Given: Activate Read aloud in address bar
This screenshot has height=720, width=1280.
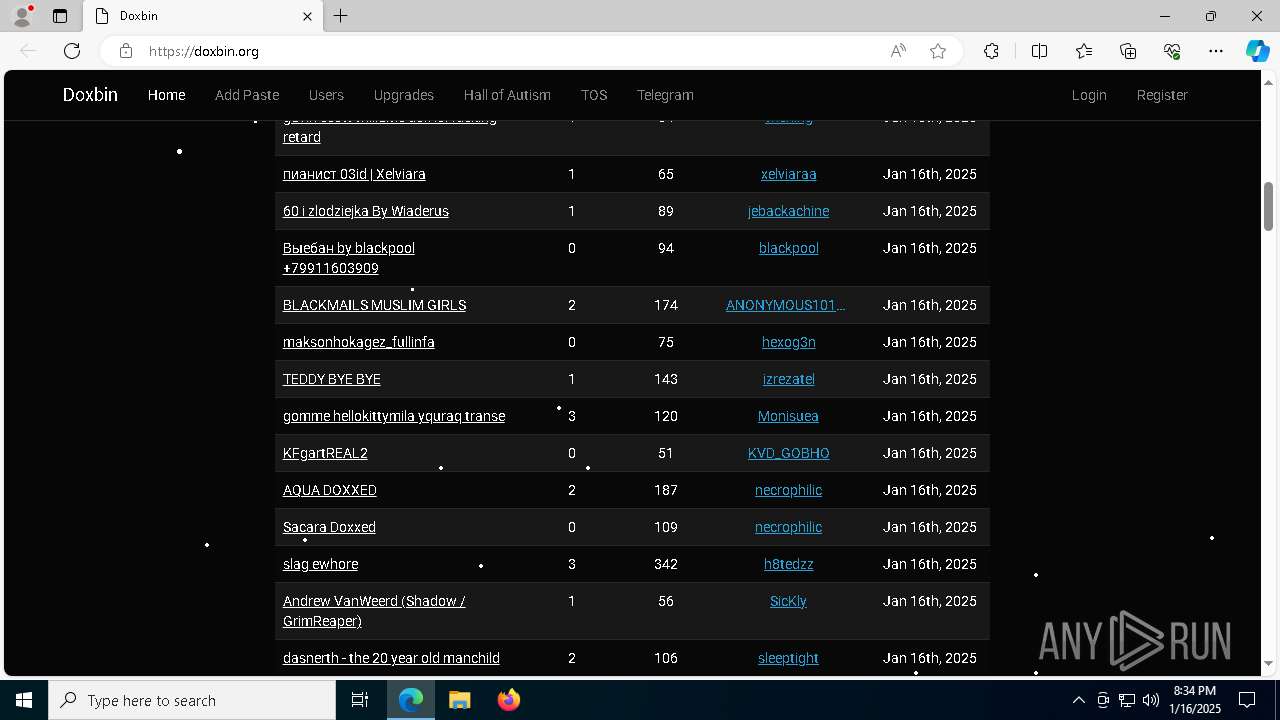Looking at the screenshot, I should point(898,51).
